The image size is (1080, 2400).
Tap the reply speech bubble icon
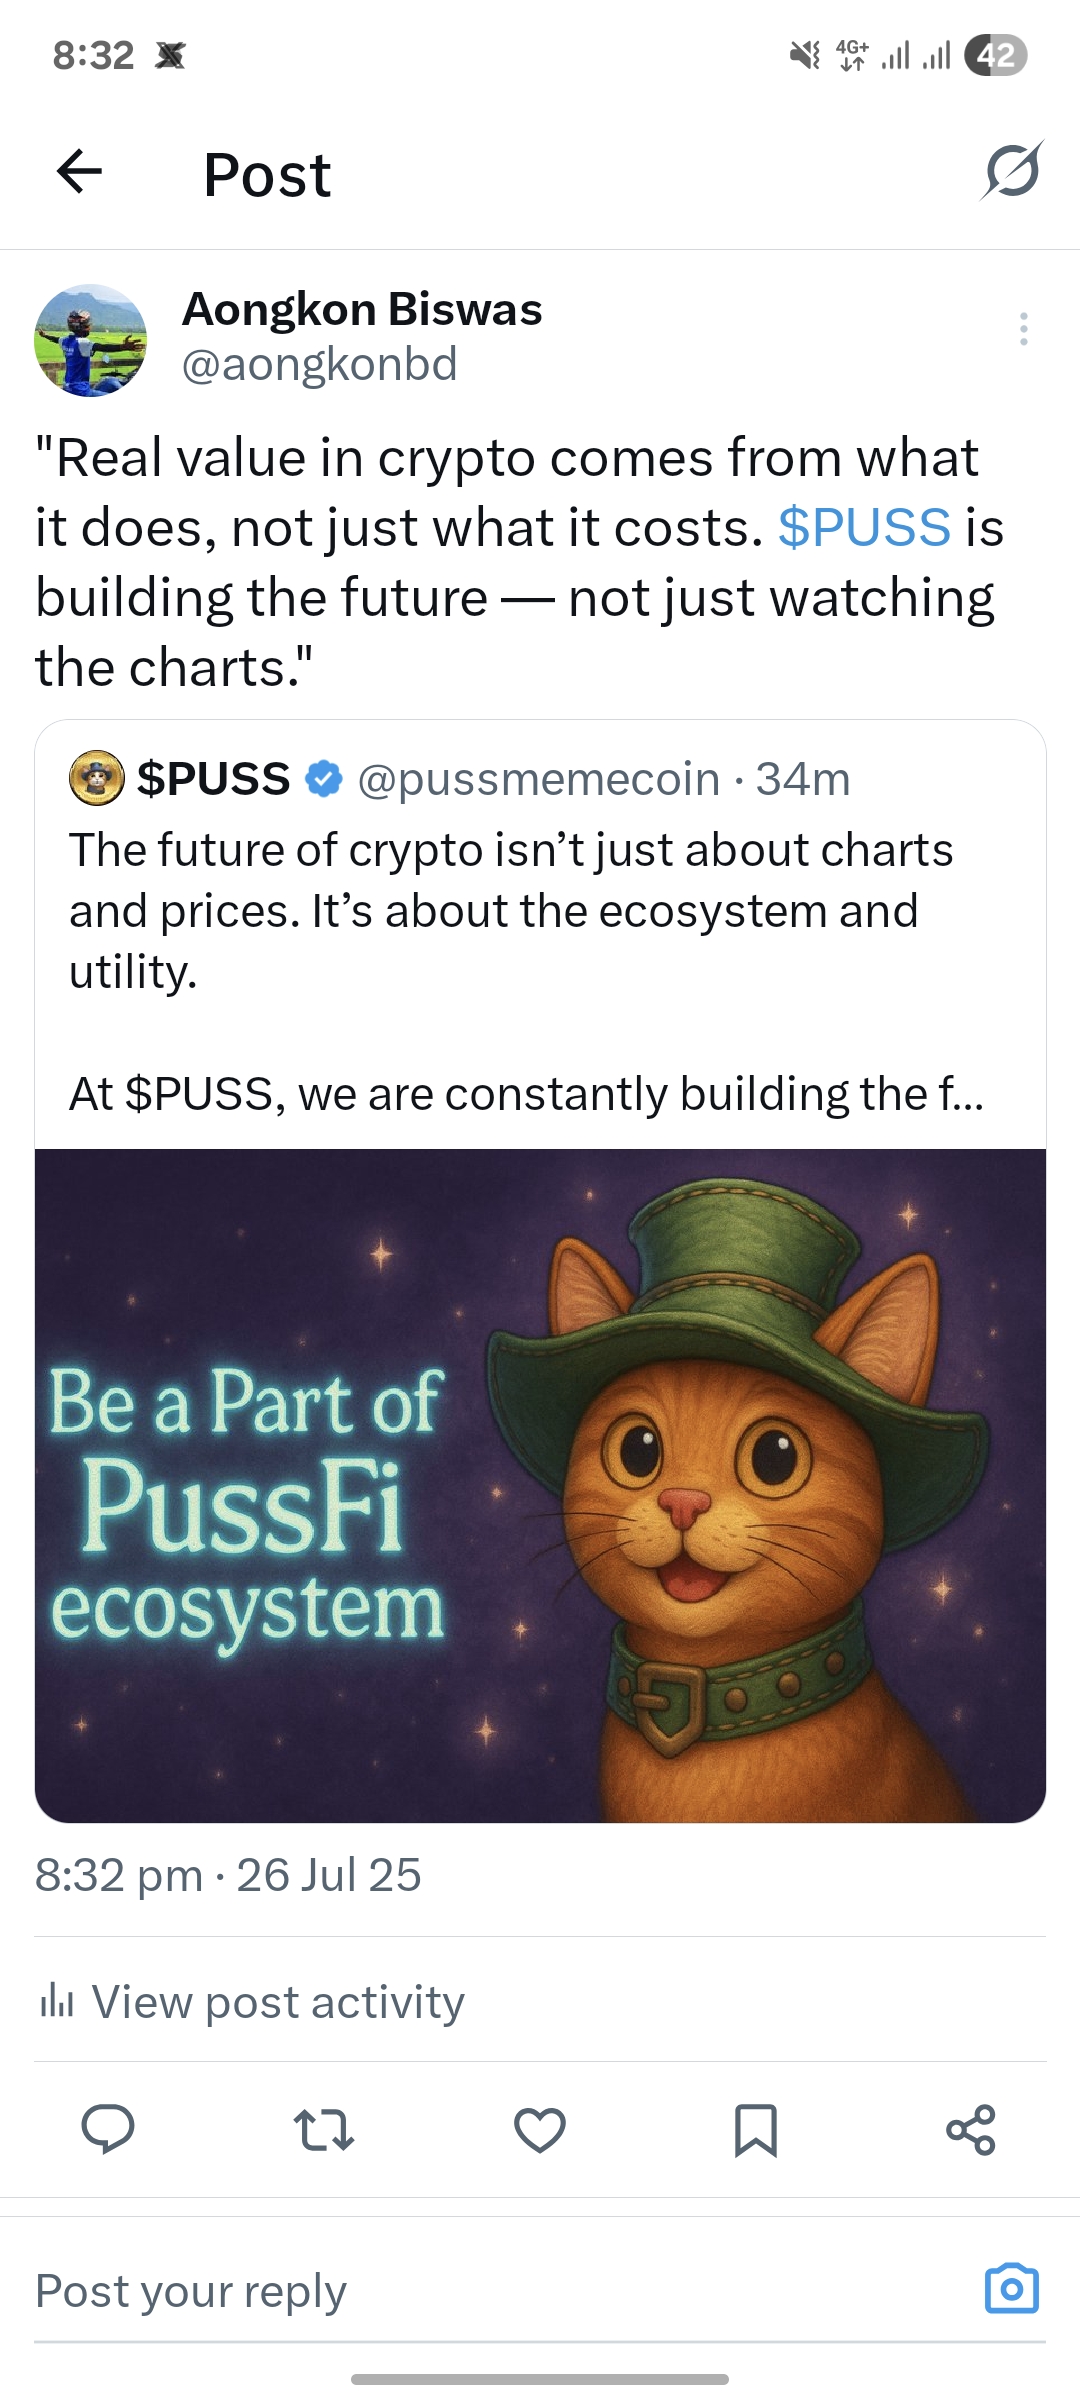pyautogui.click(x=108, y=2128)
